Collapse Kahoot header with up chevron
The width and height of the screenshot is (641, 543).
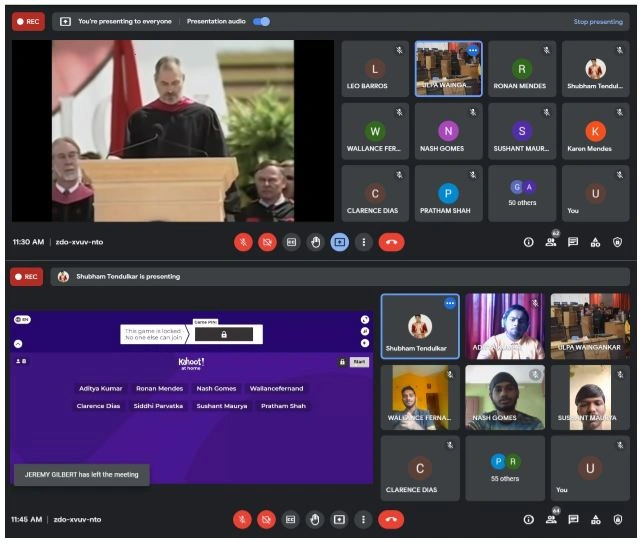[18, 344]
